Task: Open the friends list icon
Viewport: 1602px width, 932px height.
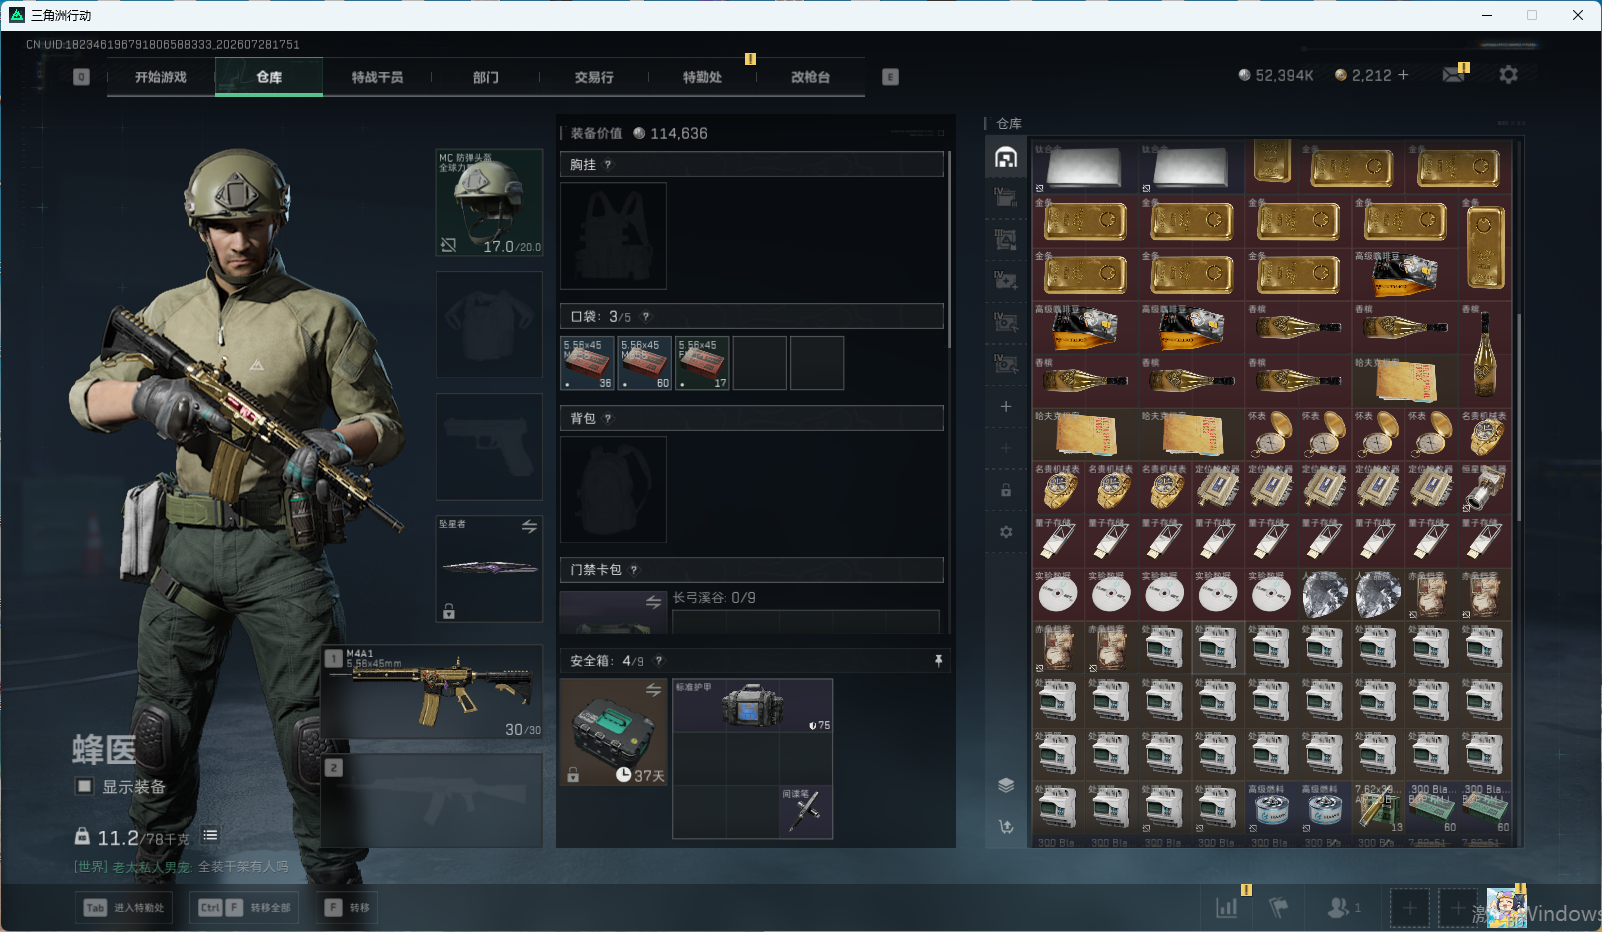Action: (x=1337, y=907)
